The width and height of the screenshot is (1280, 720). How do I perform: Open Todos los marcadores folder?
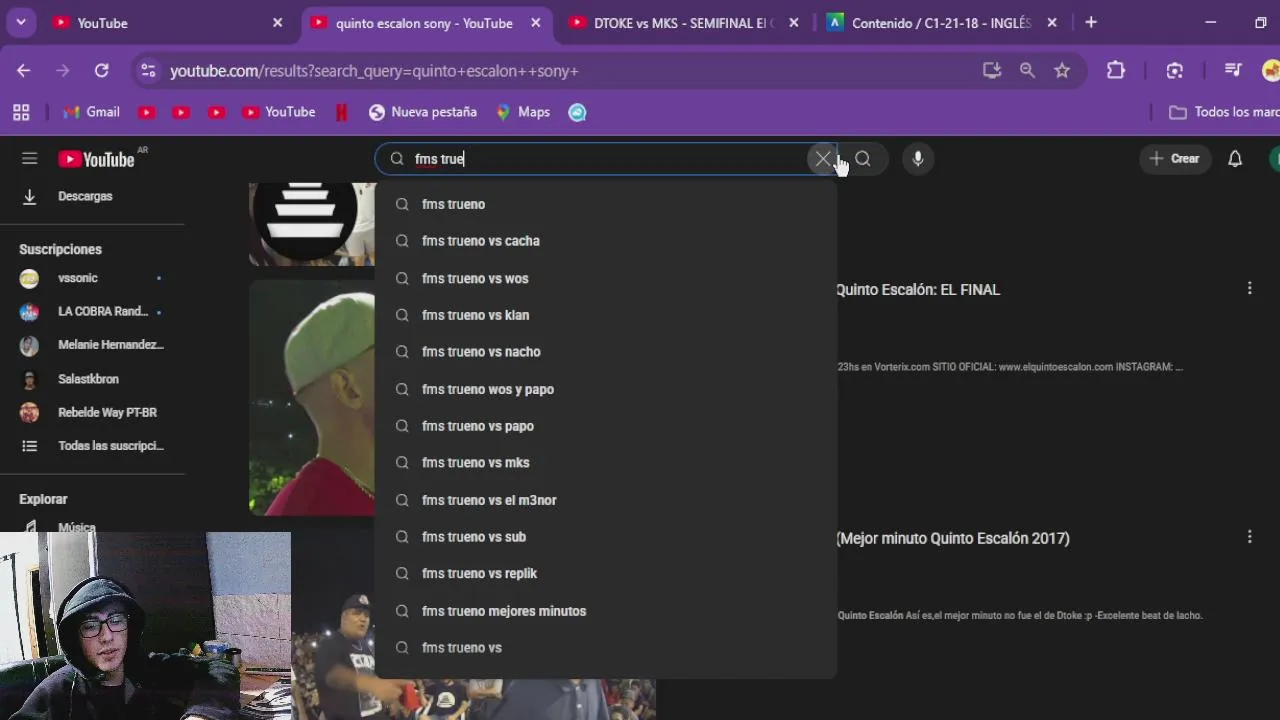(x=1224, y=112)
